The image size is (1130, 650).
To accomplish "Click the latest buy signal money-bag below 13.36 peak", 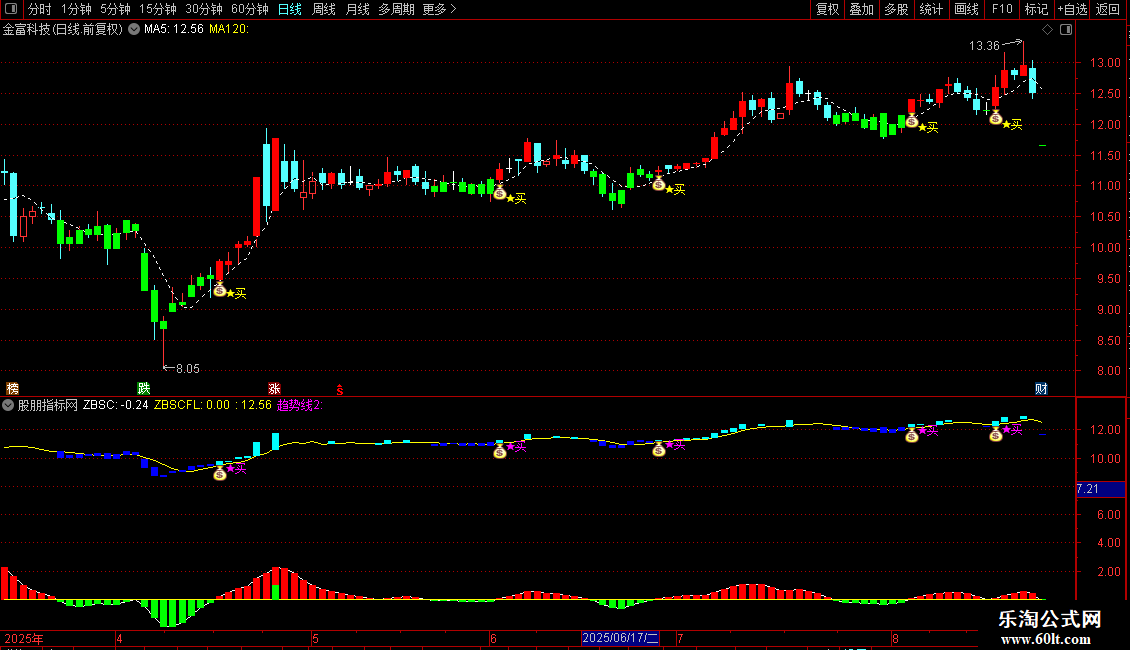I will 995,118.
